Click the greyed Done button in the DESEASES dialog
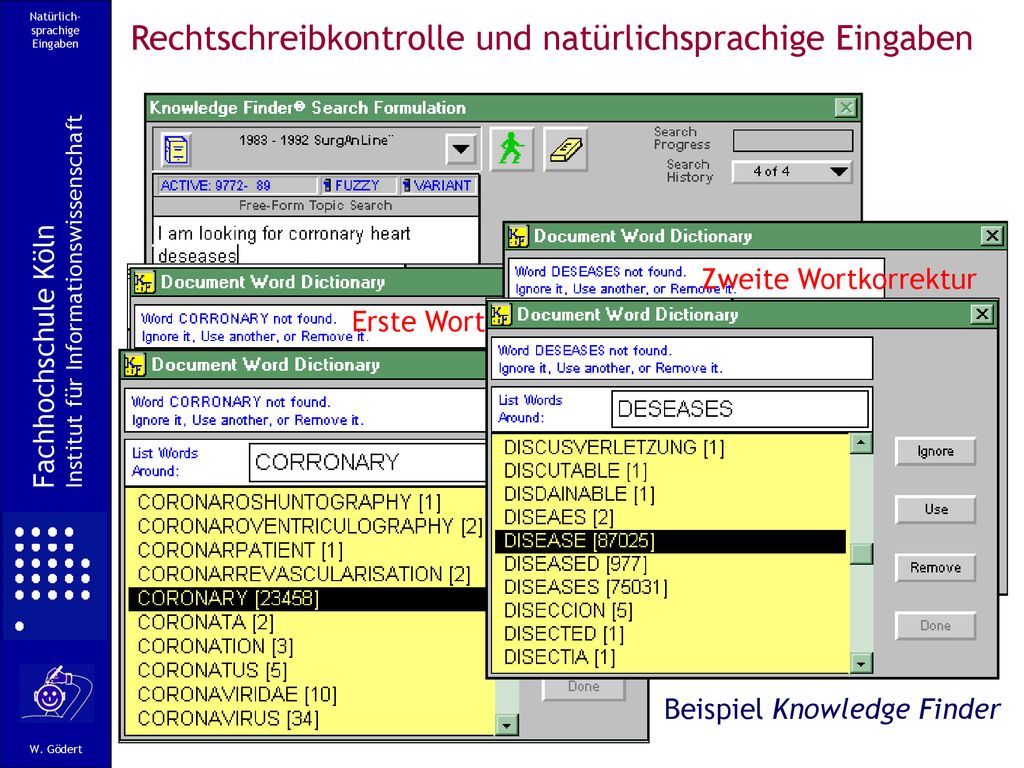This screenshot has height=768, width=1024. pyautogui.click(x=935, y=626)
